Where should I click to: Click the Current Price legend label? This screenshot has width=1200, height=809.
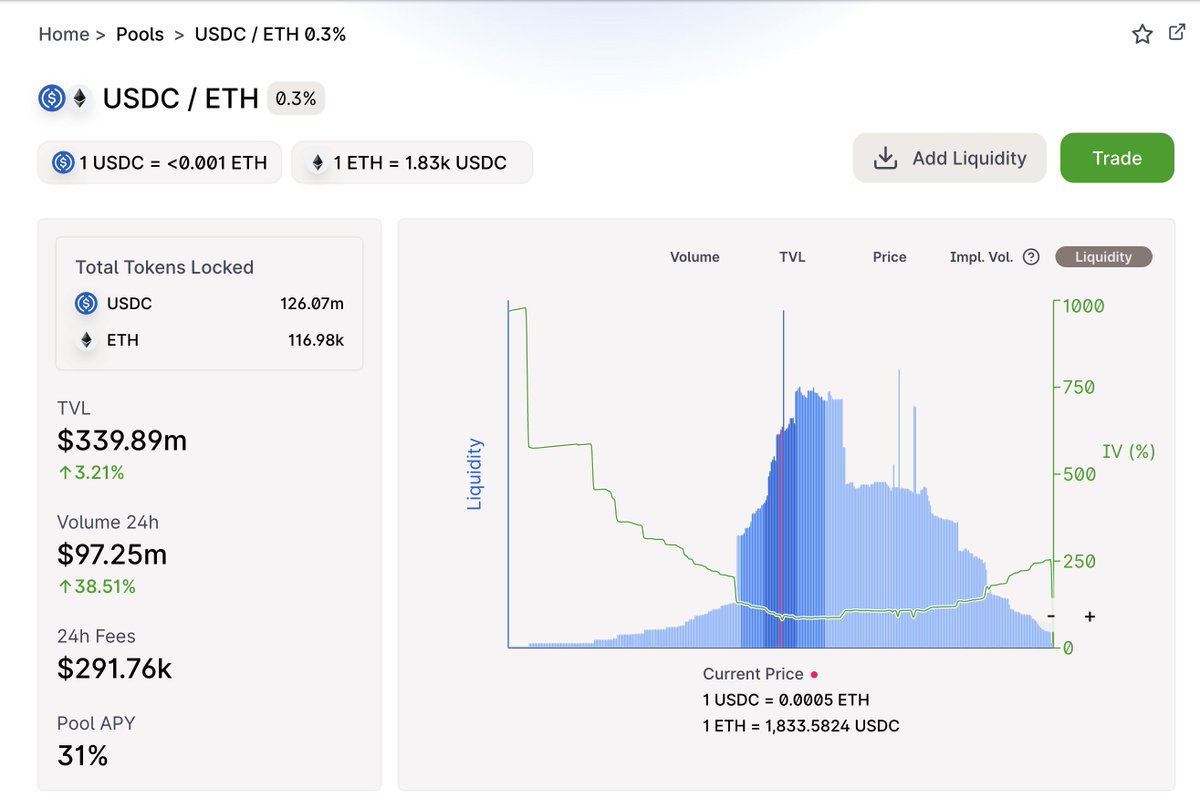[x=753, y=674]
